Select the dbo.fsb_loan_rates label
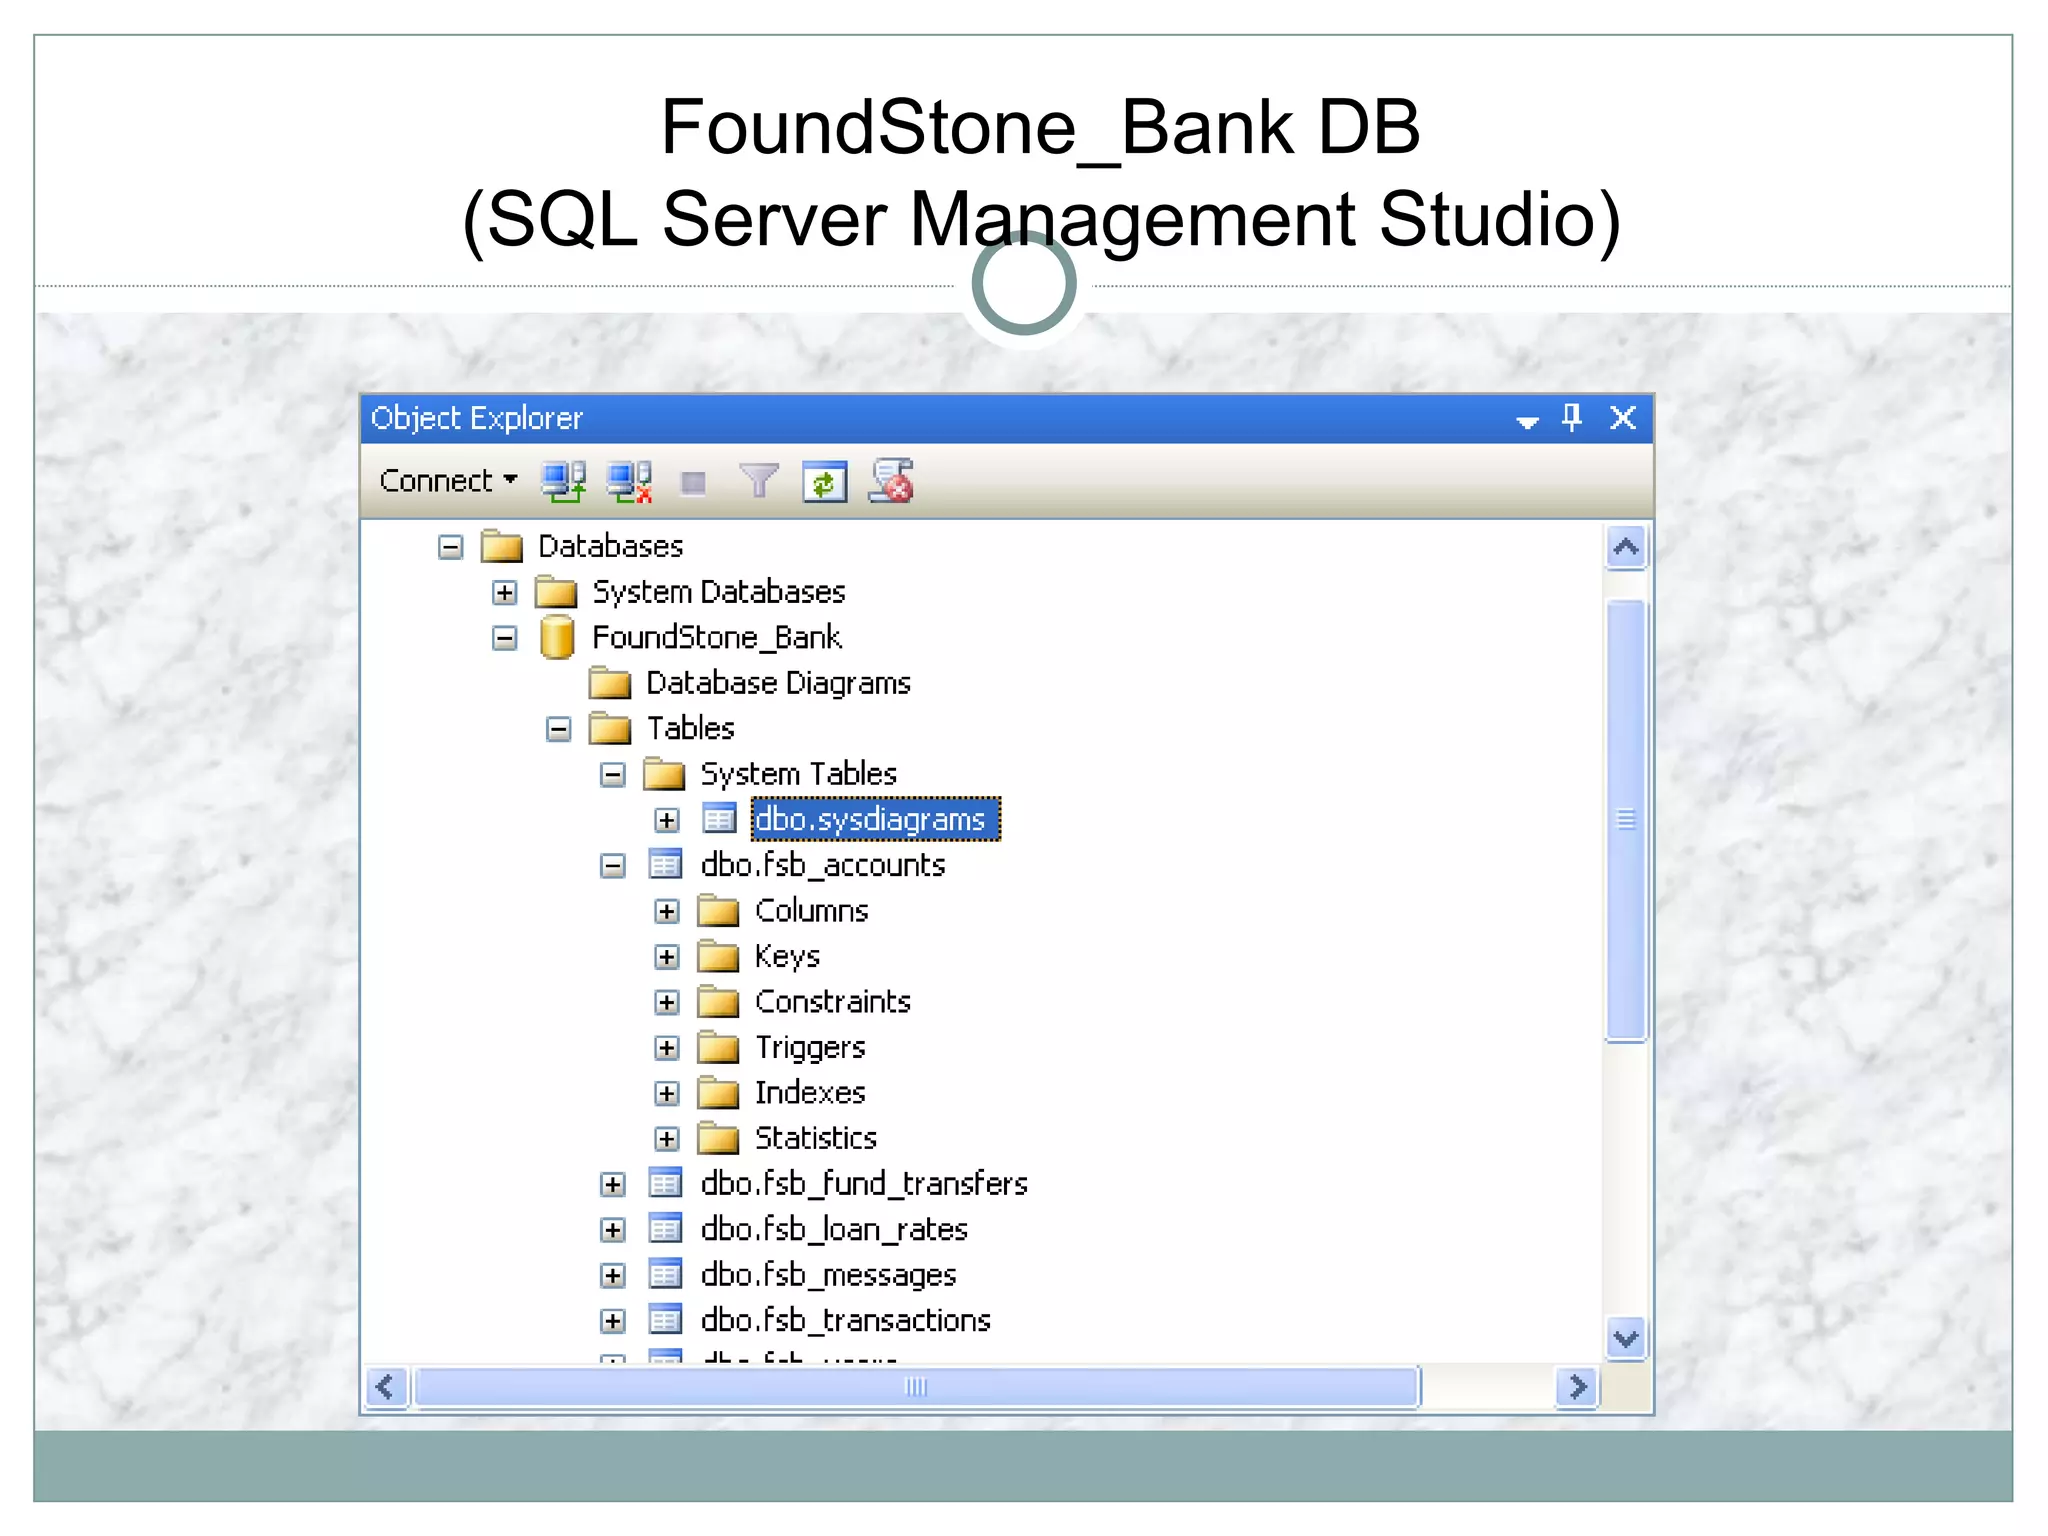Viewport: 2048px width, 1536px height. coord(834,1229)
